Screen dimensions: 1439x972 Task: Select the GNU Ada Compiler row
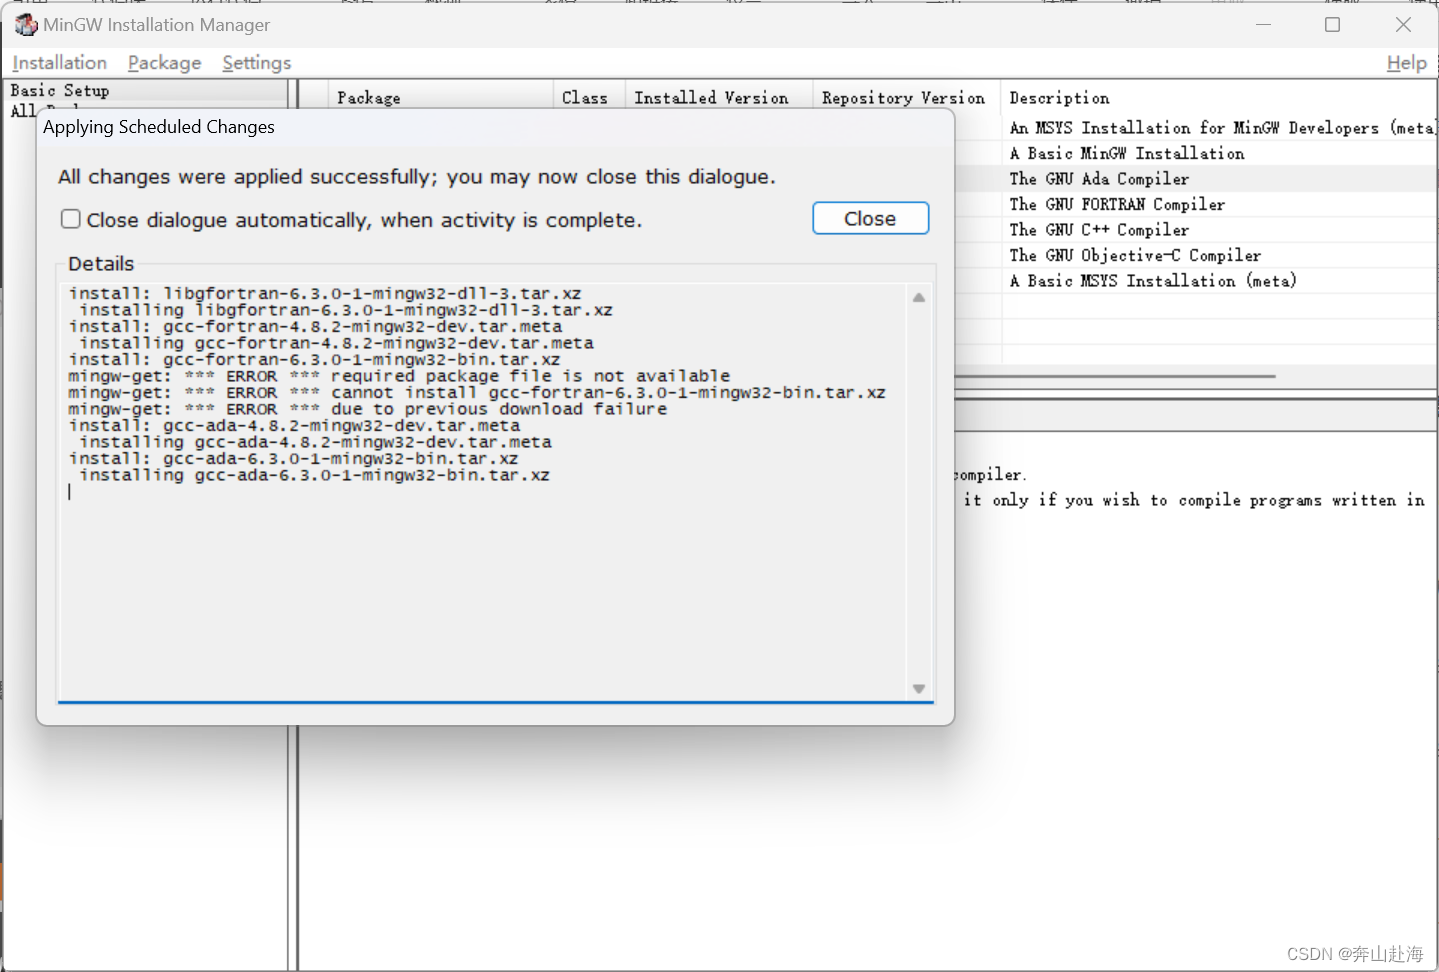pyautogui.click(x=1196, y=179)
